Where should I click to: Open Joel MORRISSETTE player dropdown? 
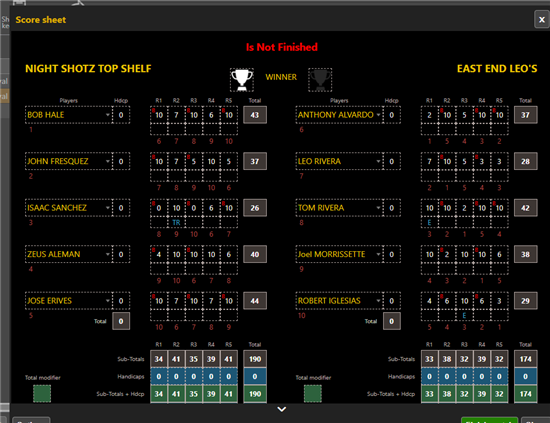(378, 254)
